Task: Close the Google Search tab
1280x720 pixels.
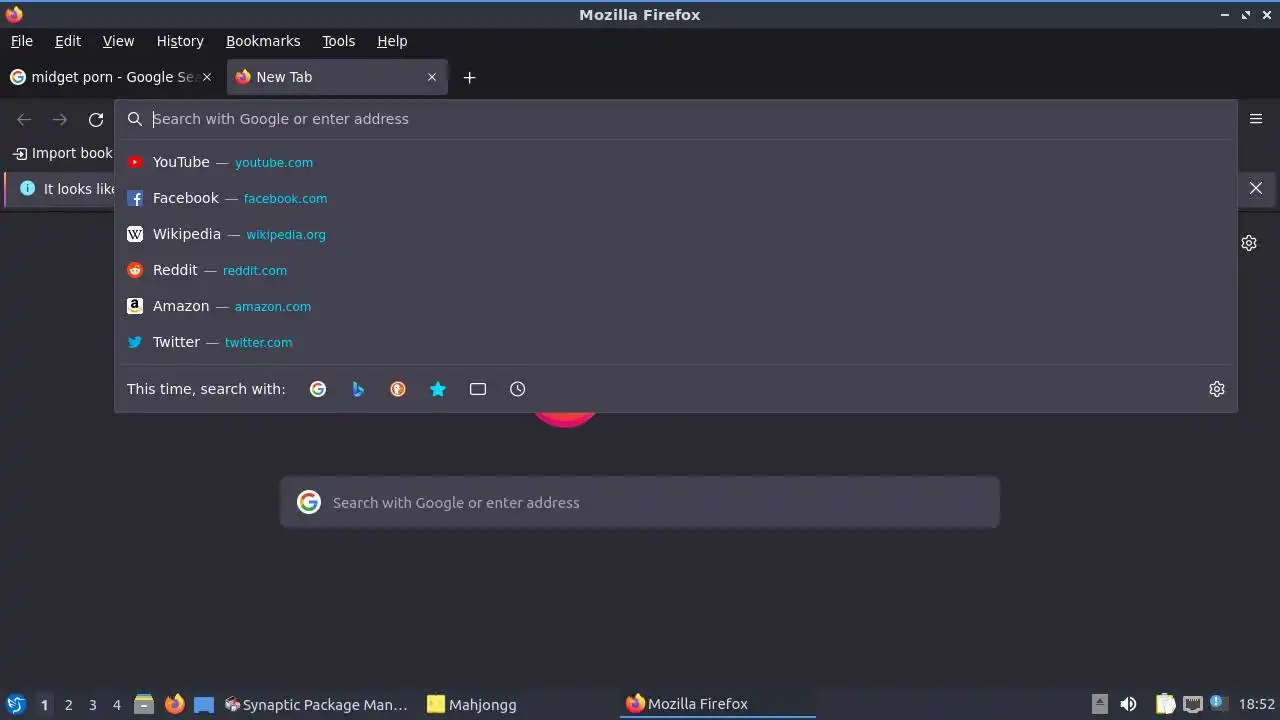Action: 207,77
